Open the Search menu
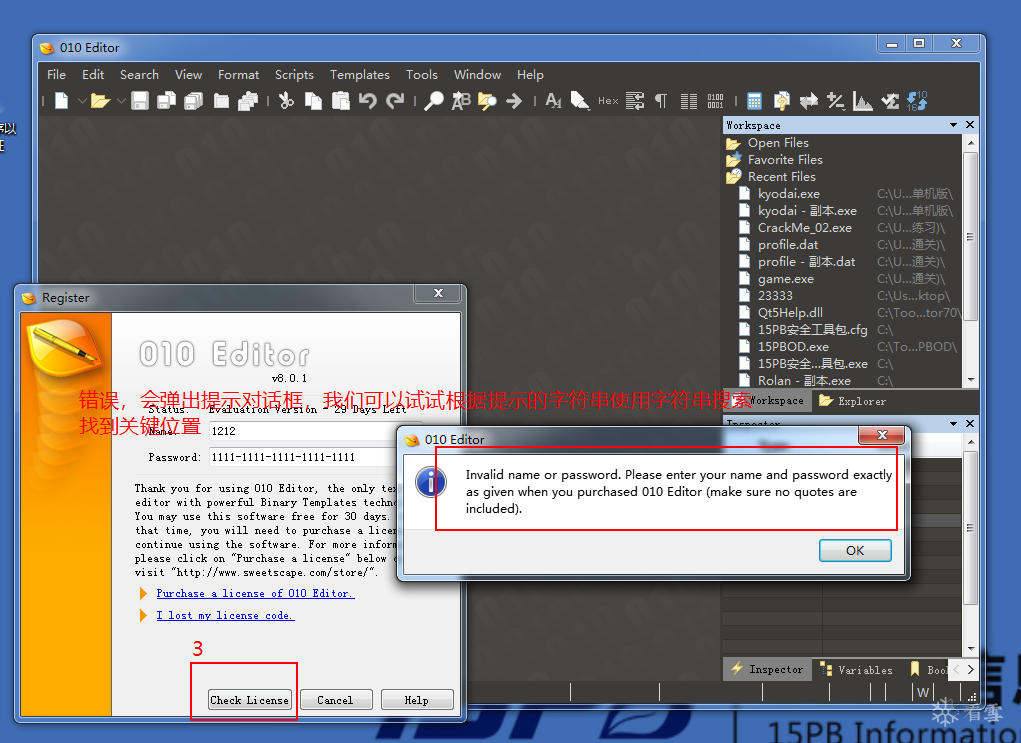Screen dimensions: 1021x743 click(139, 75)
